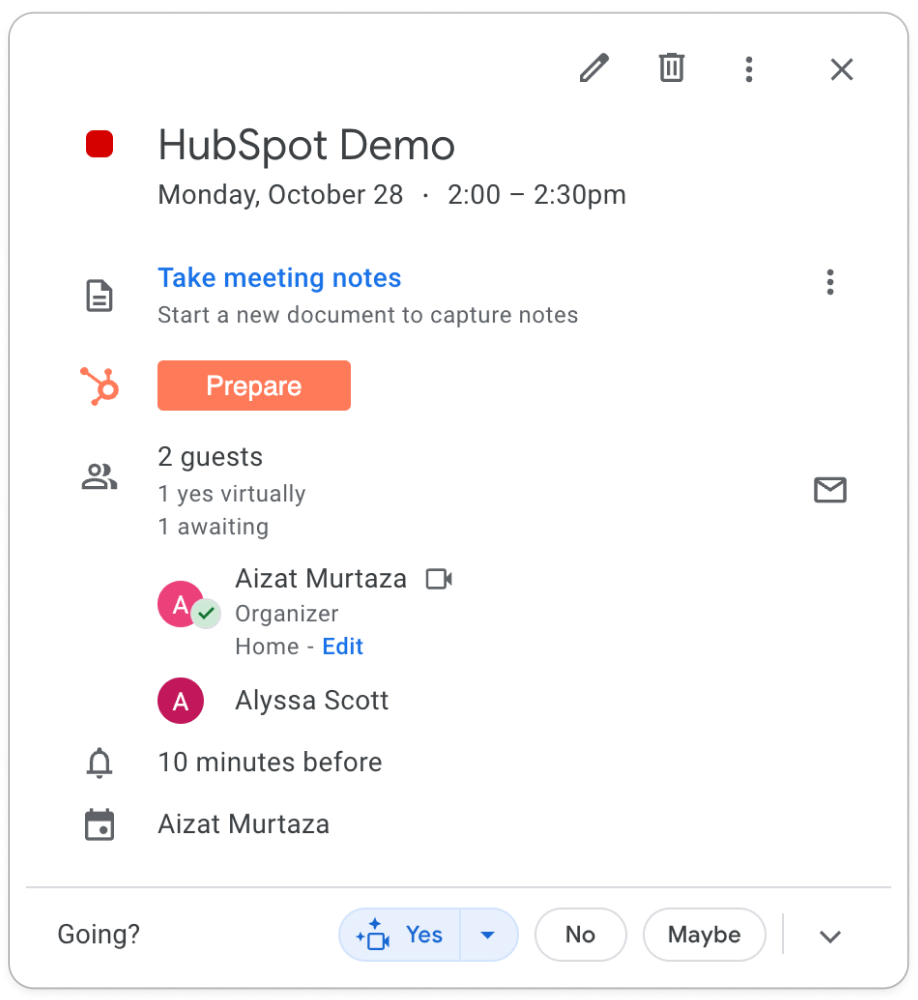Open Take meeting notes link
The image size is (918, 1000).
click(279, 278)
